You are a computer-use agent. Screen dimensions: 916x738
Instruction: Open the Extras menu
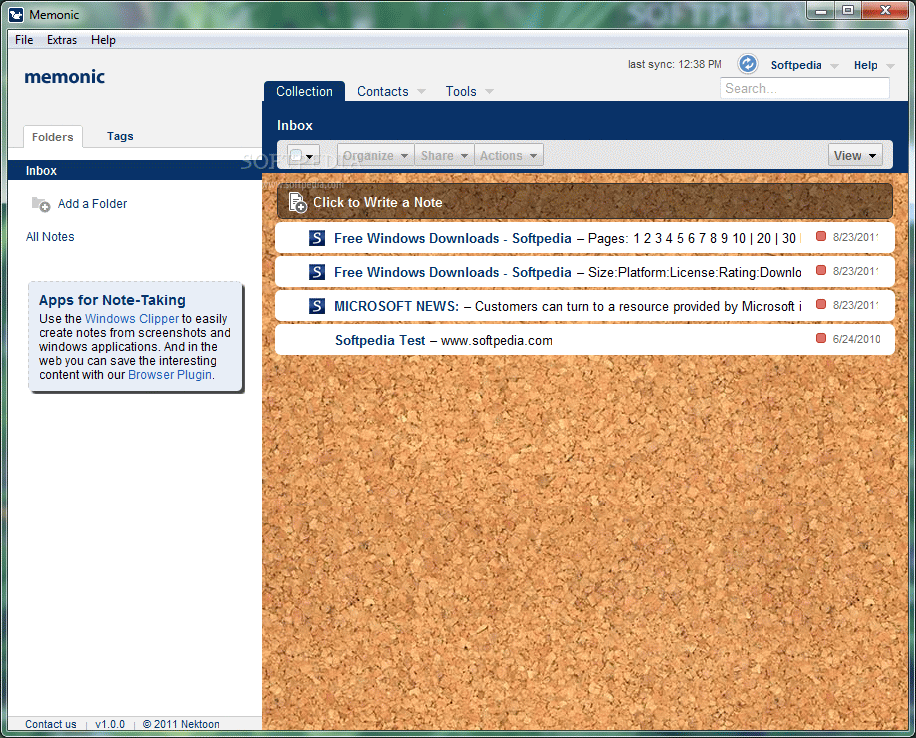point(62,40)
